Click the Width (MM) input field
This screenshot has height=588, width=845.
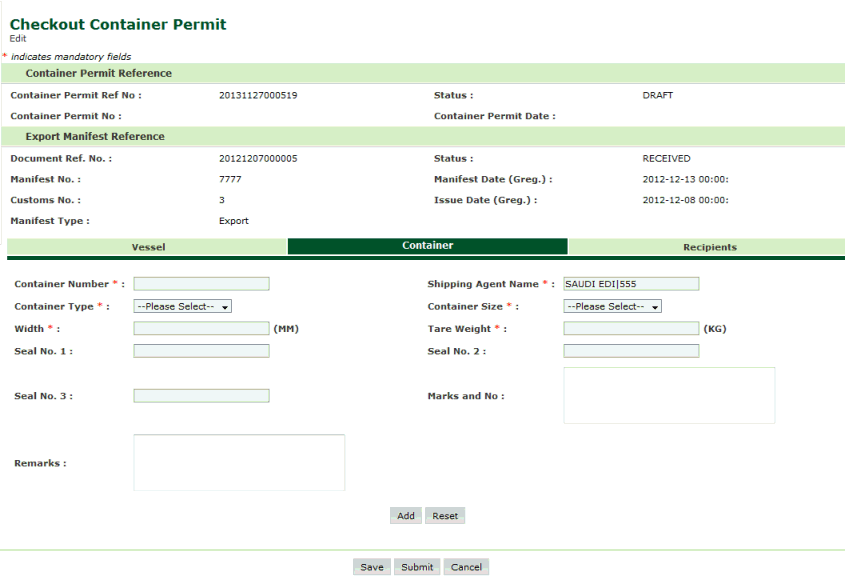tap(201, 328)
